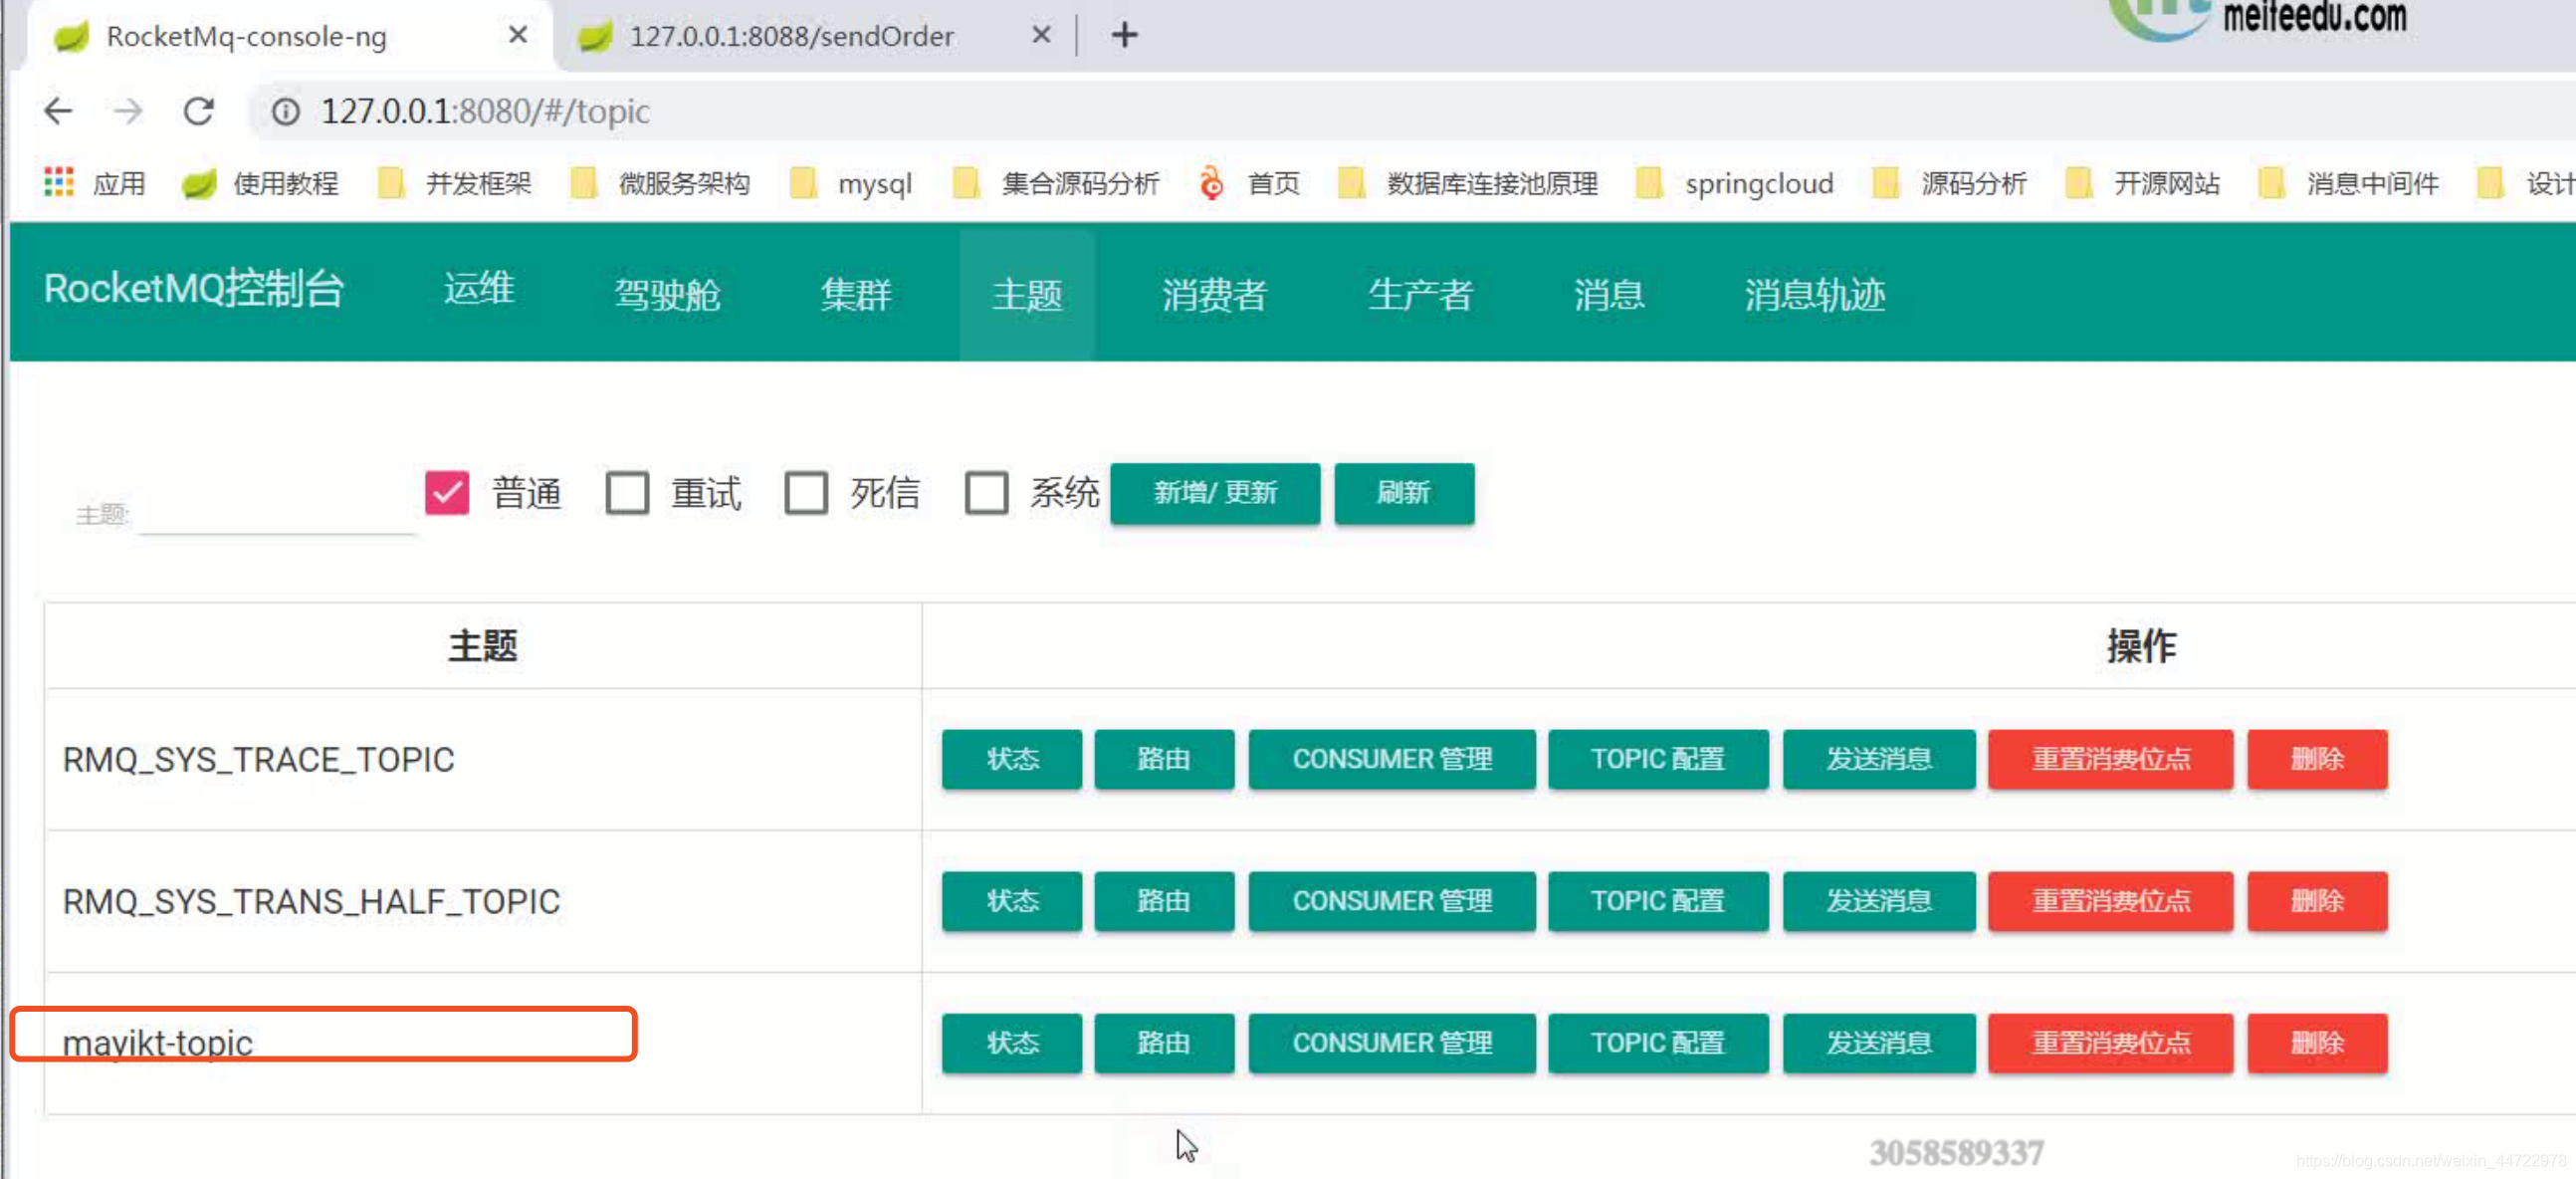The width and height of the screenshot is (2576, 1179).
Task: Click 删除 for RMQ_SYS_TRANS_HALF_TOPIC
Action: [2317, 901]
